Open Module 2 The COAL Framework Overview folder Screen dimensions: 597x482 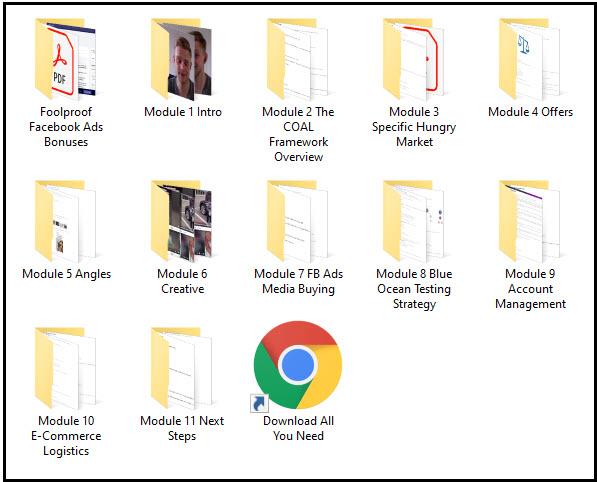[298, 59]
